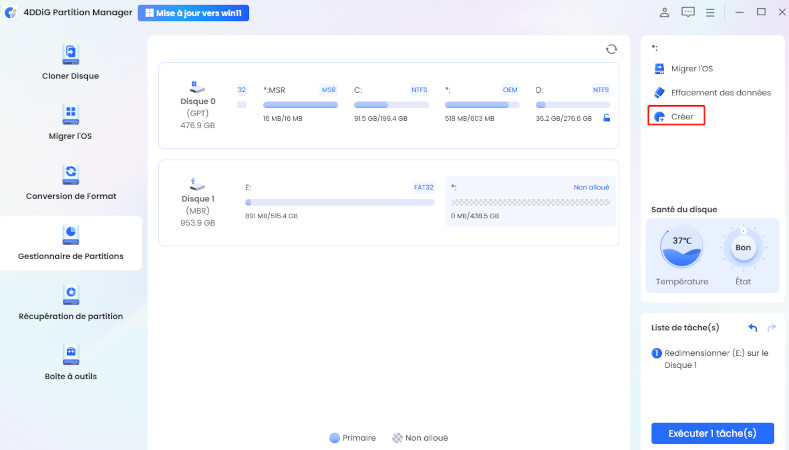Select the Redimensionner (E:) task entry

(711, 359)
